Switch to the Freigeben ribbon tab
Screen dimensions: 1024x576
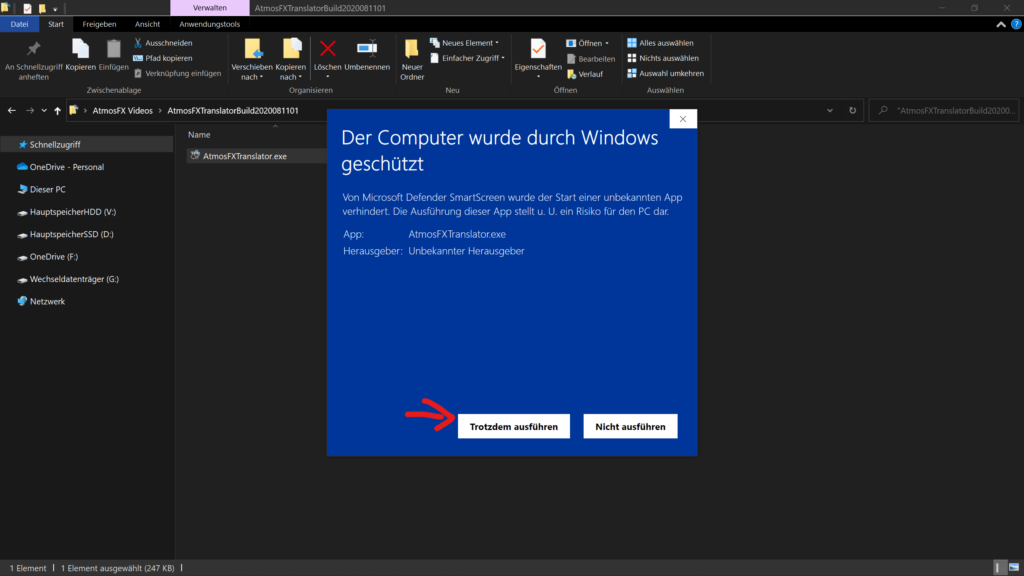point(99,24)
